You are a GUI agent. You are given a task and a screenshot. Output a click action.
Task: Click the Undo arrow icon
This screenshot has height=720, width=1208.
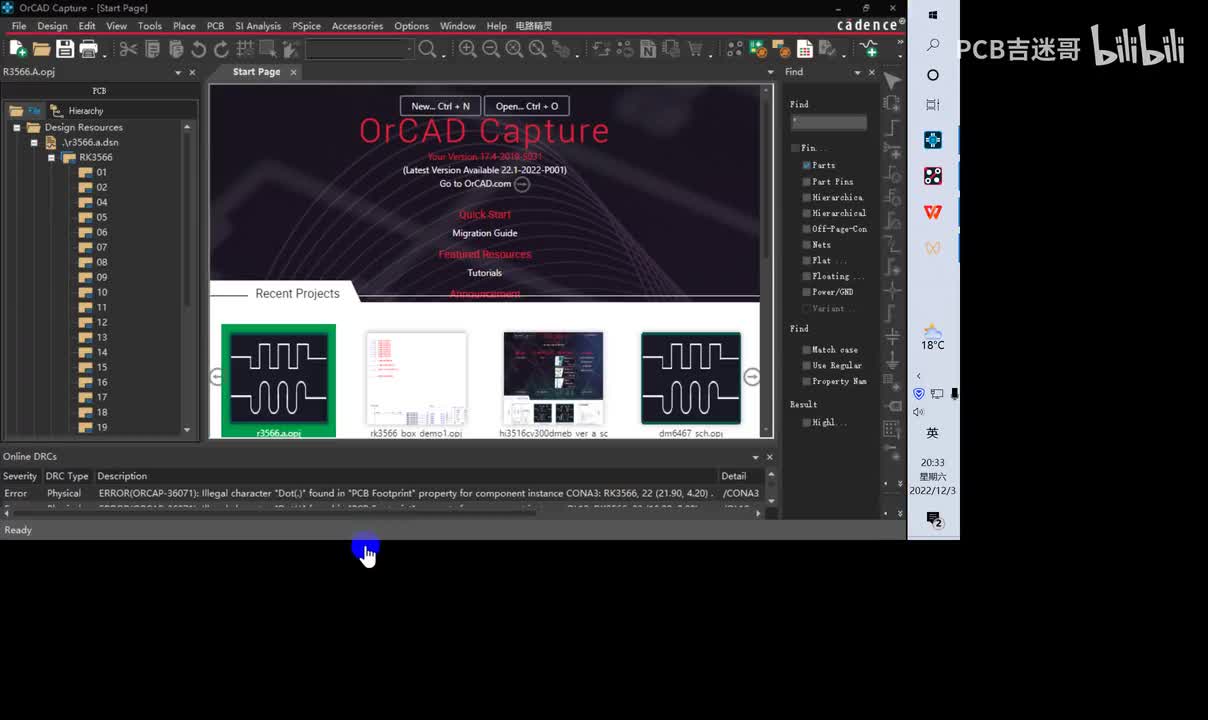[198, 48]
